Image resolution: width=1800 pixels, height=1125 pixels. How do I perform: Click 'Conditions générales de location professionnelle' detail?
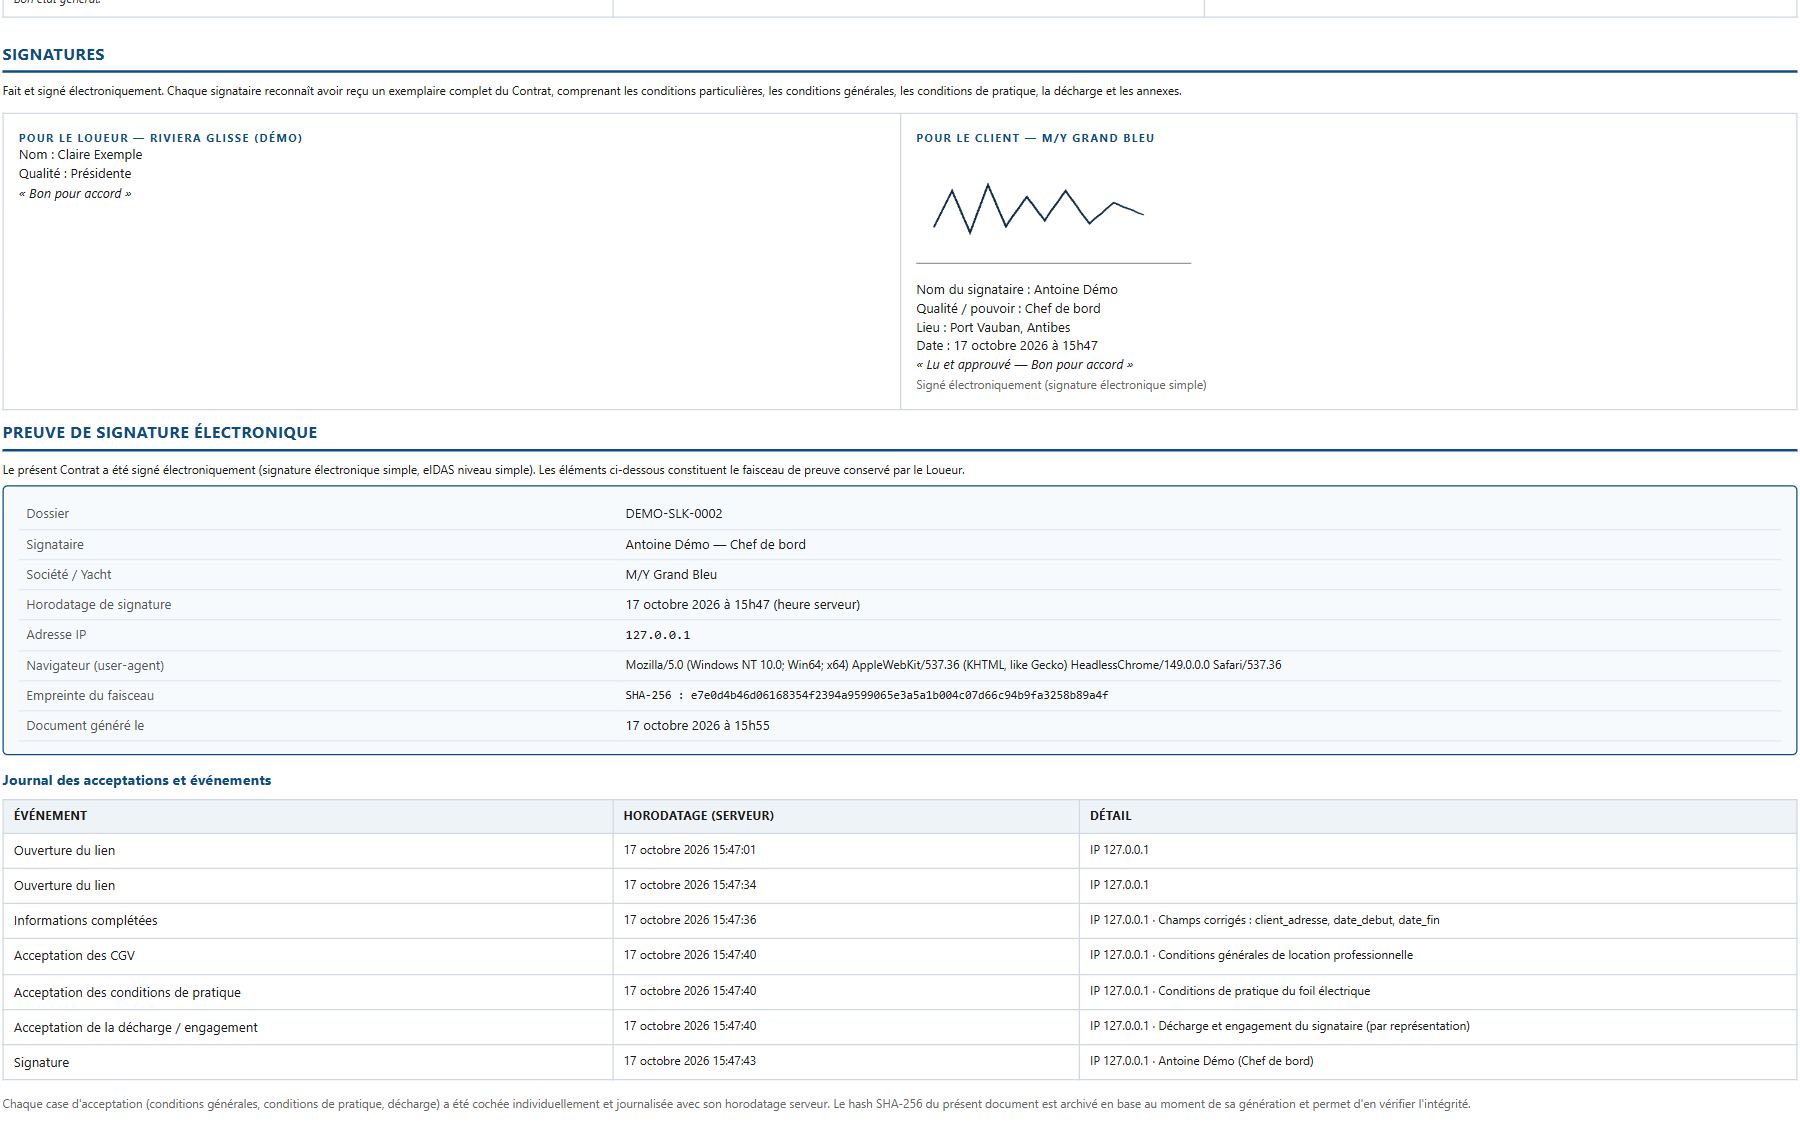pyautogui.click(x=1285, y=955)
